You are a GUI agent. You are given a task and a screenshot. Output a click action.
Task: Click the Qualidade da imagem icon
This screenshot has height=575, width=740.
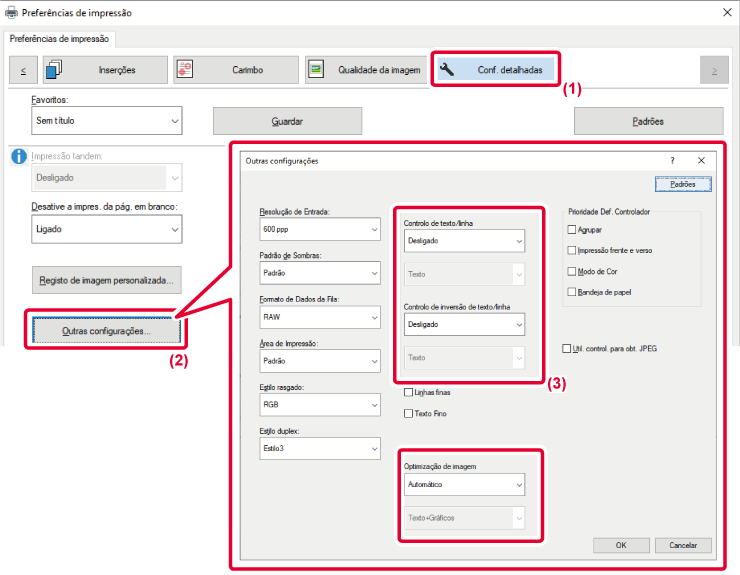pyautogui.click(x=318, y=70)
